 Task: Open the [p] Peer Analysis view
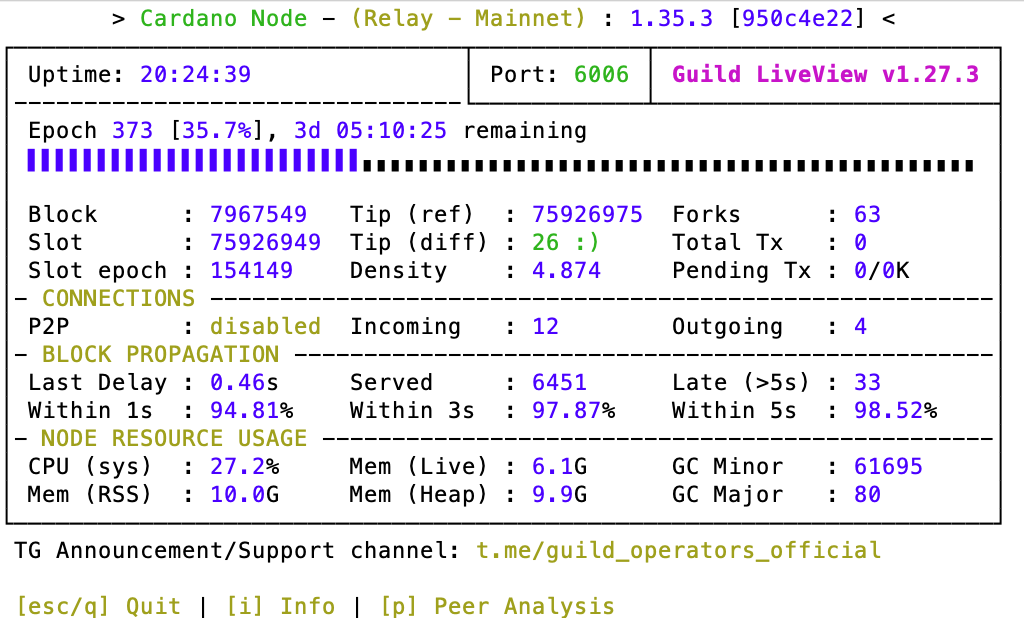tap(498, 606)
